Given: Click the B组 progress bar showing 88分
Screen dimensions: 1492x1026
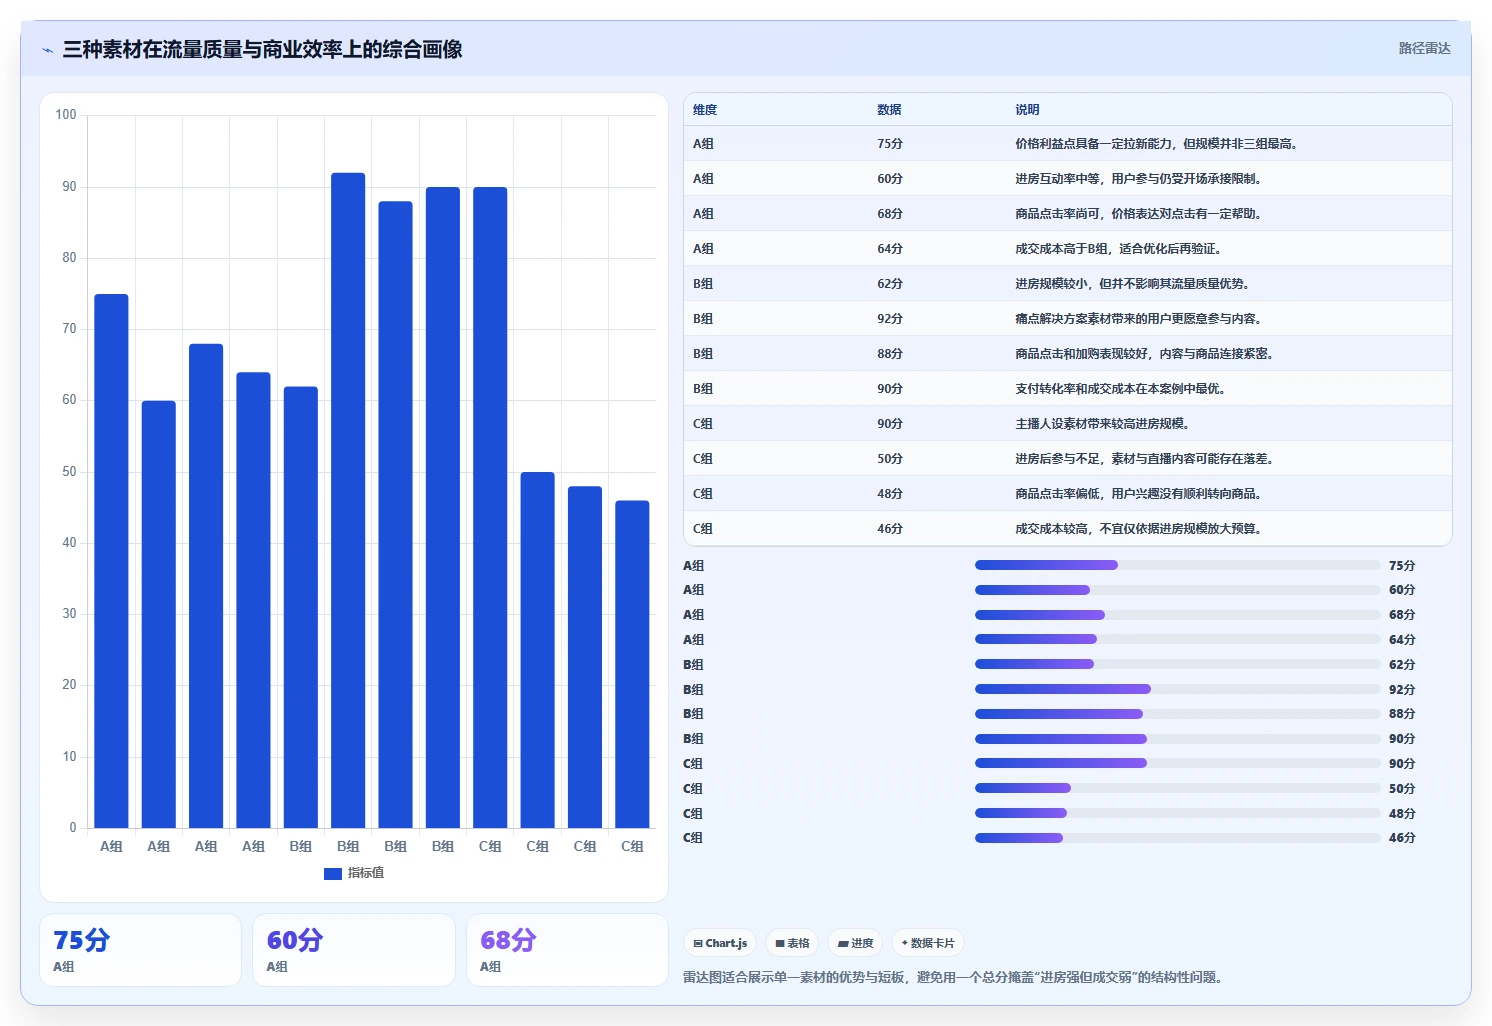Looking at the screenshot, I should tap(1177, 714).
